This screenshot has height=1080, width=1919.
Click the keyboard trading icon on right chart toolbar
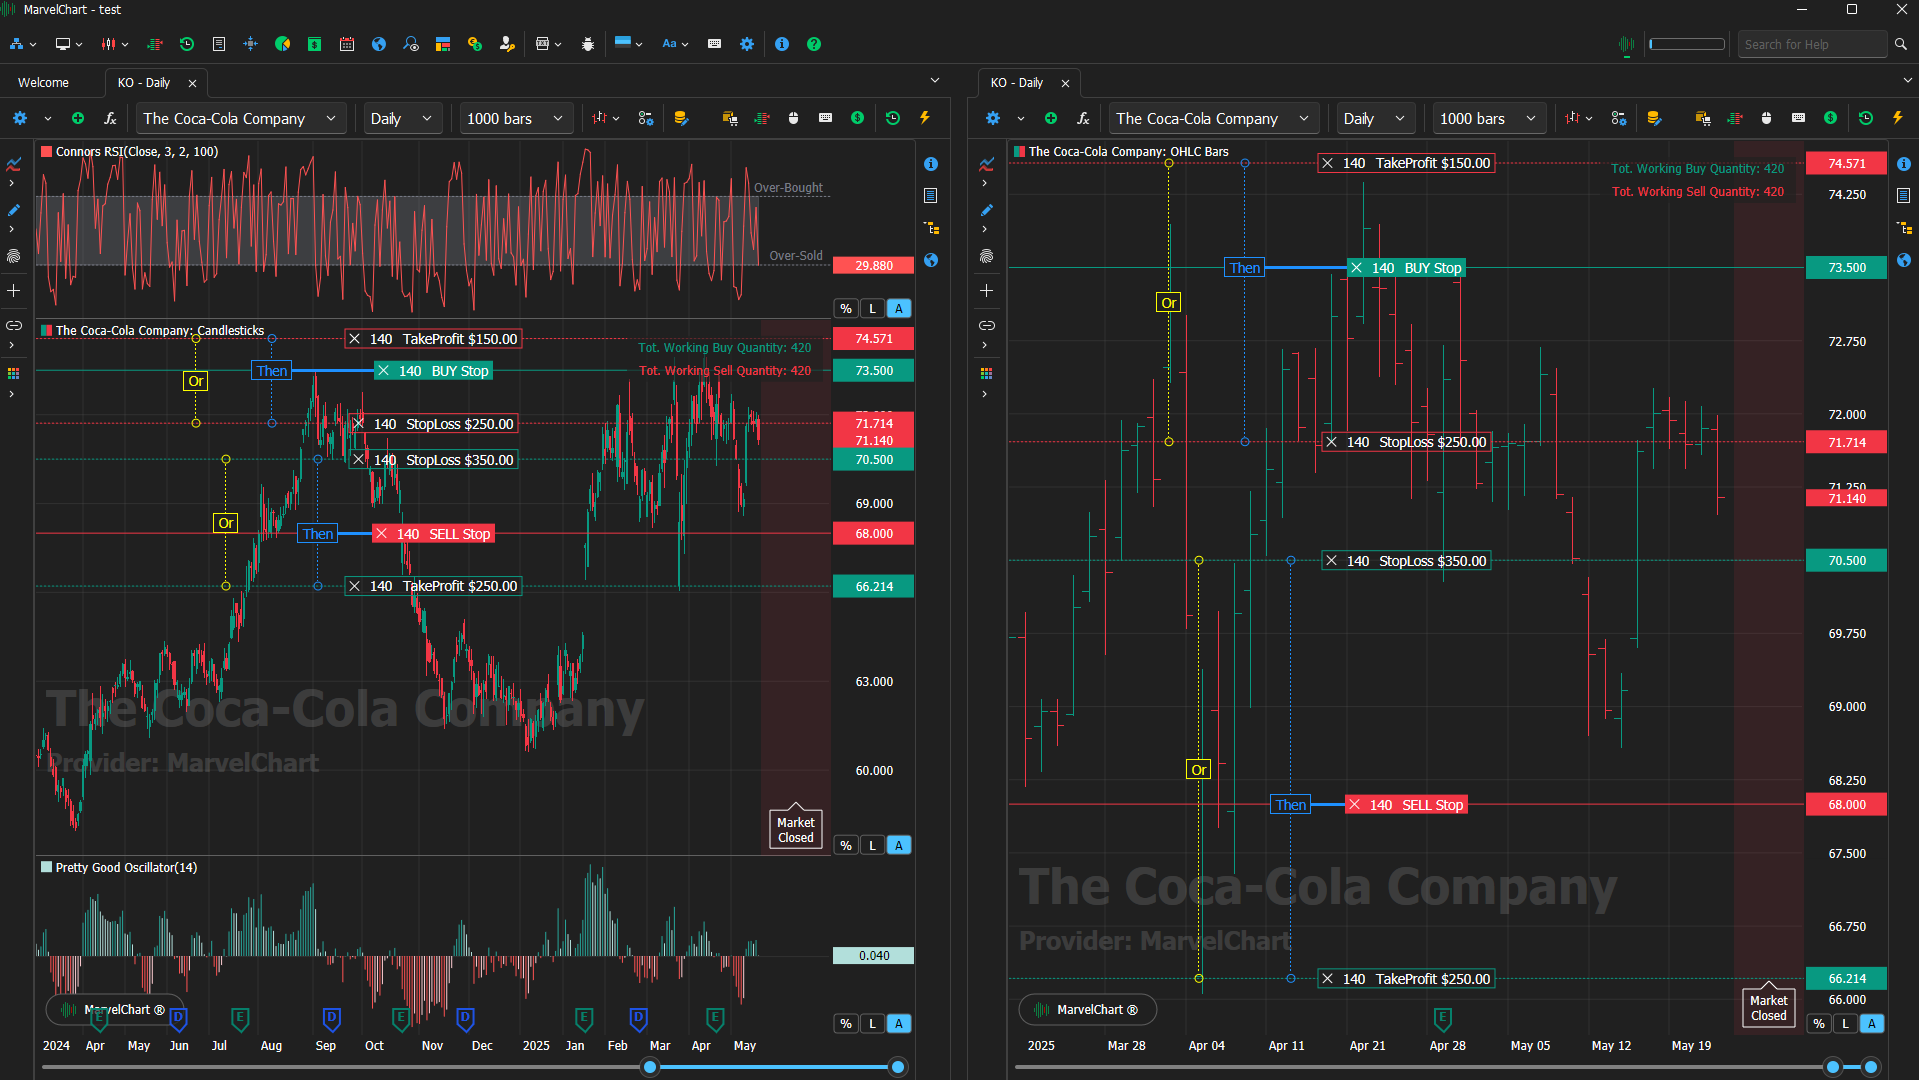coord(1798,117)
